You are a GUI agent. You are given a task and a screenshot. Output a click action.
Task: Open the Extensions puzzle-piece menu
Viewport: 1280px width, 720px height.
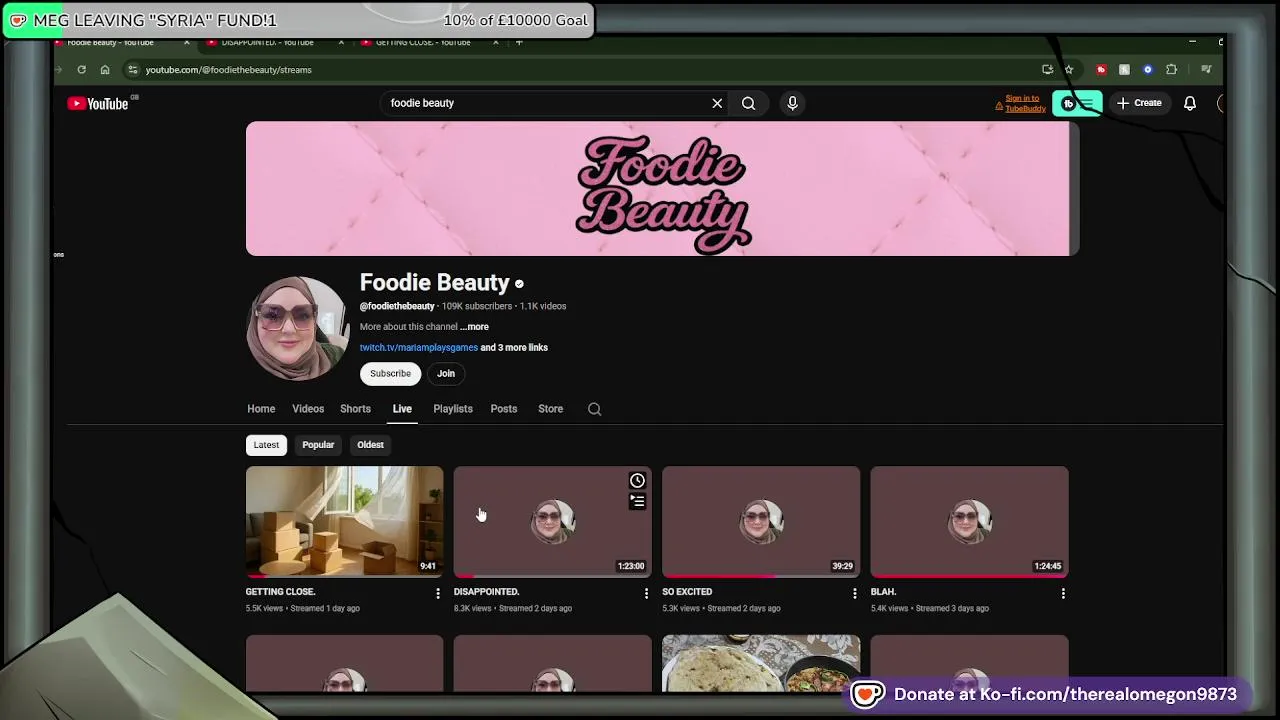click(x=1172, y=70)
